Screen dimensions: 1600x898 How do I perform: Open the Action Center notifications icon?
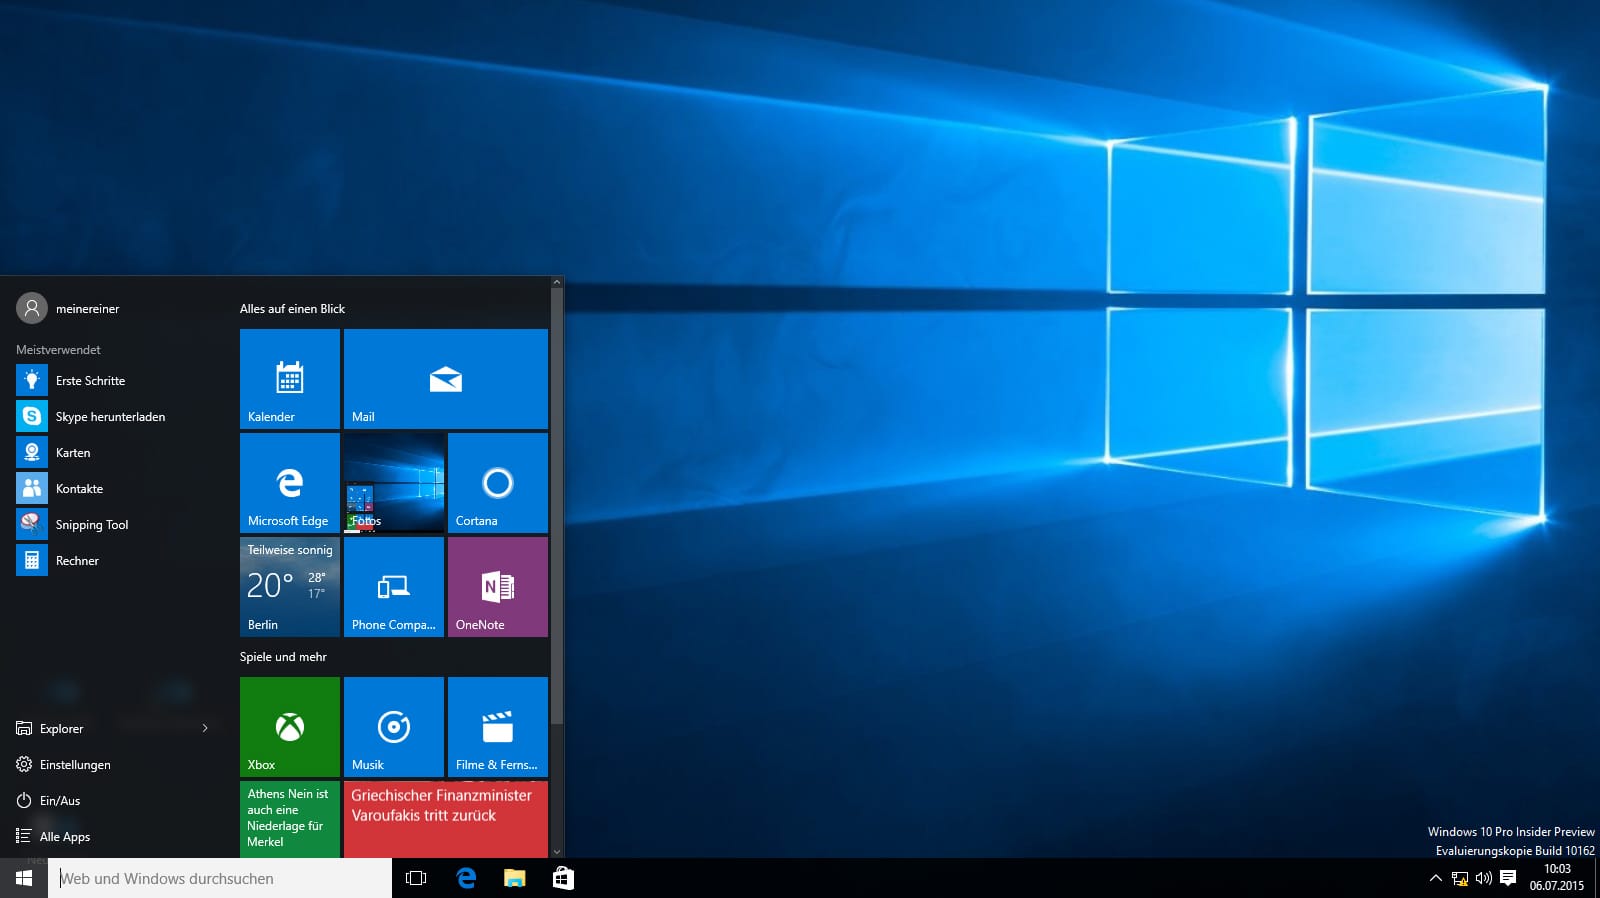tap(1508, 878)
